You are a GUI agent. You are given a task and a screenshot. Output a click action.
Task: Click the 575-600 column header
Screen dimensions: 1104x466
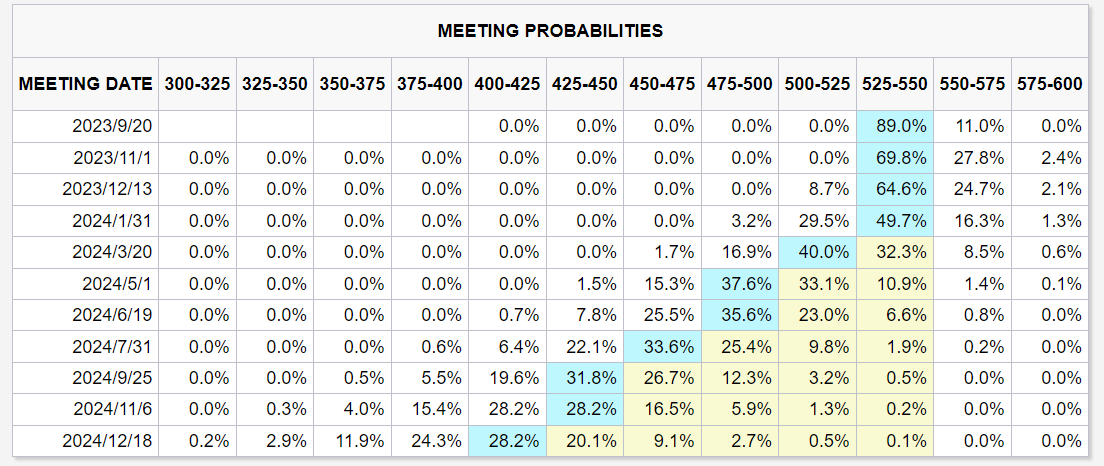pos(1049,84)
